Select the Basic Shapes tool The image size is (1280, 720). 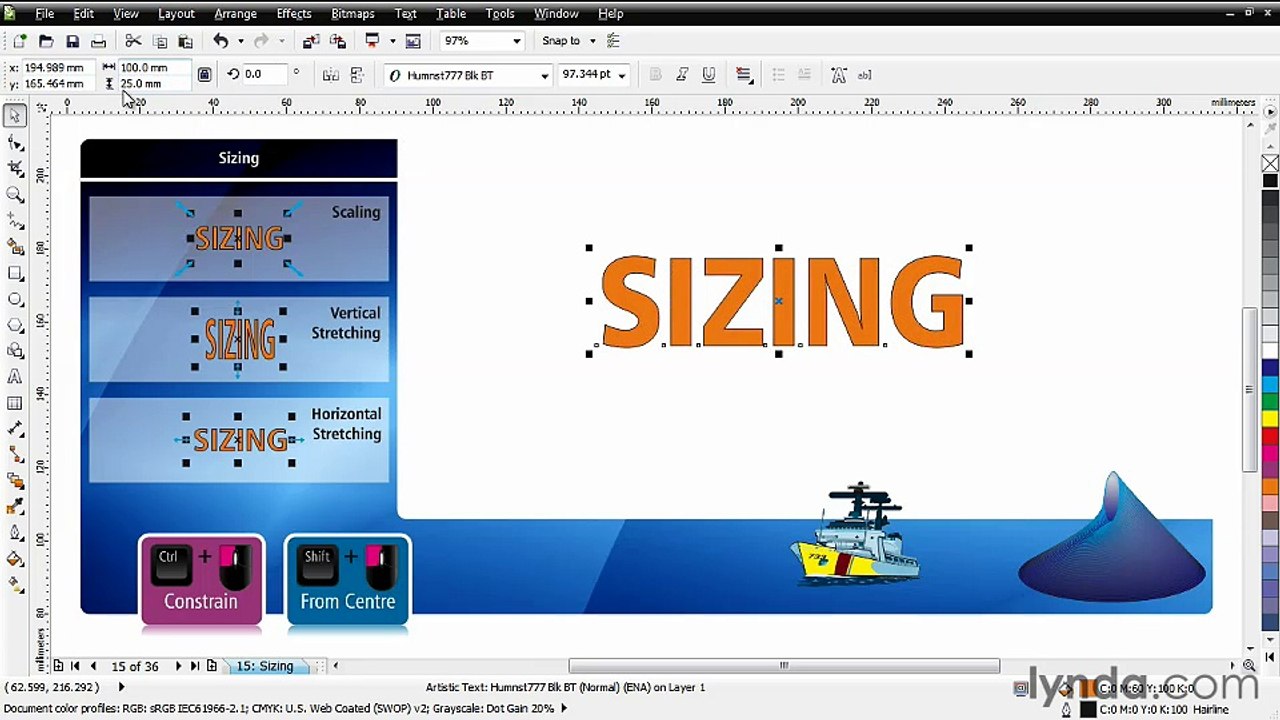point(15,351)
